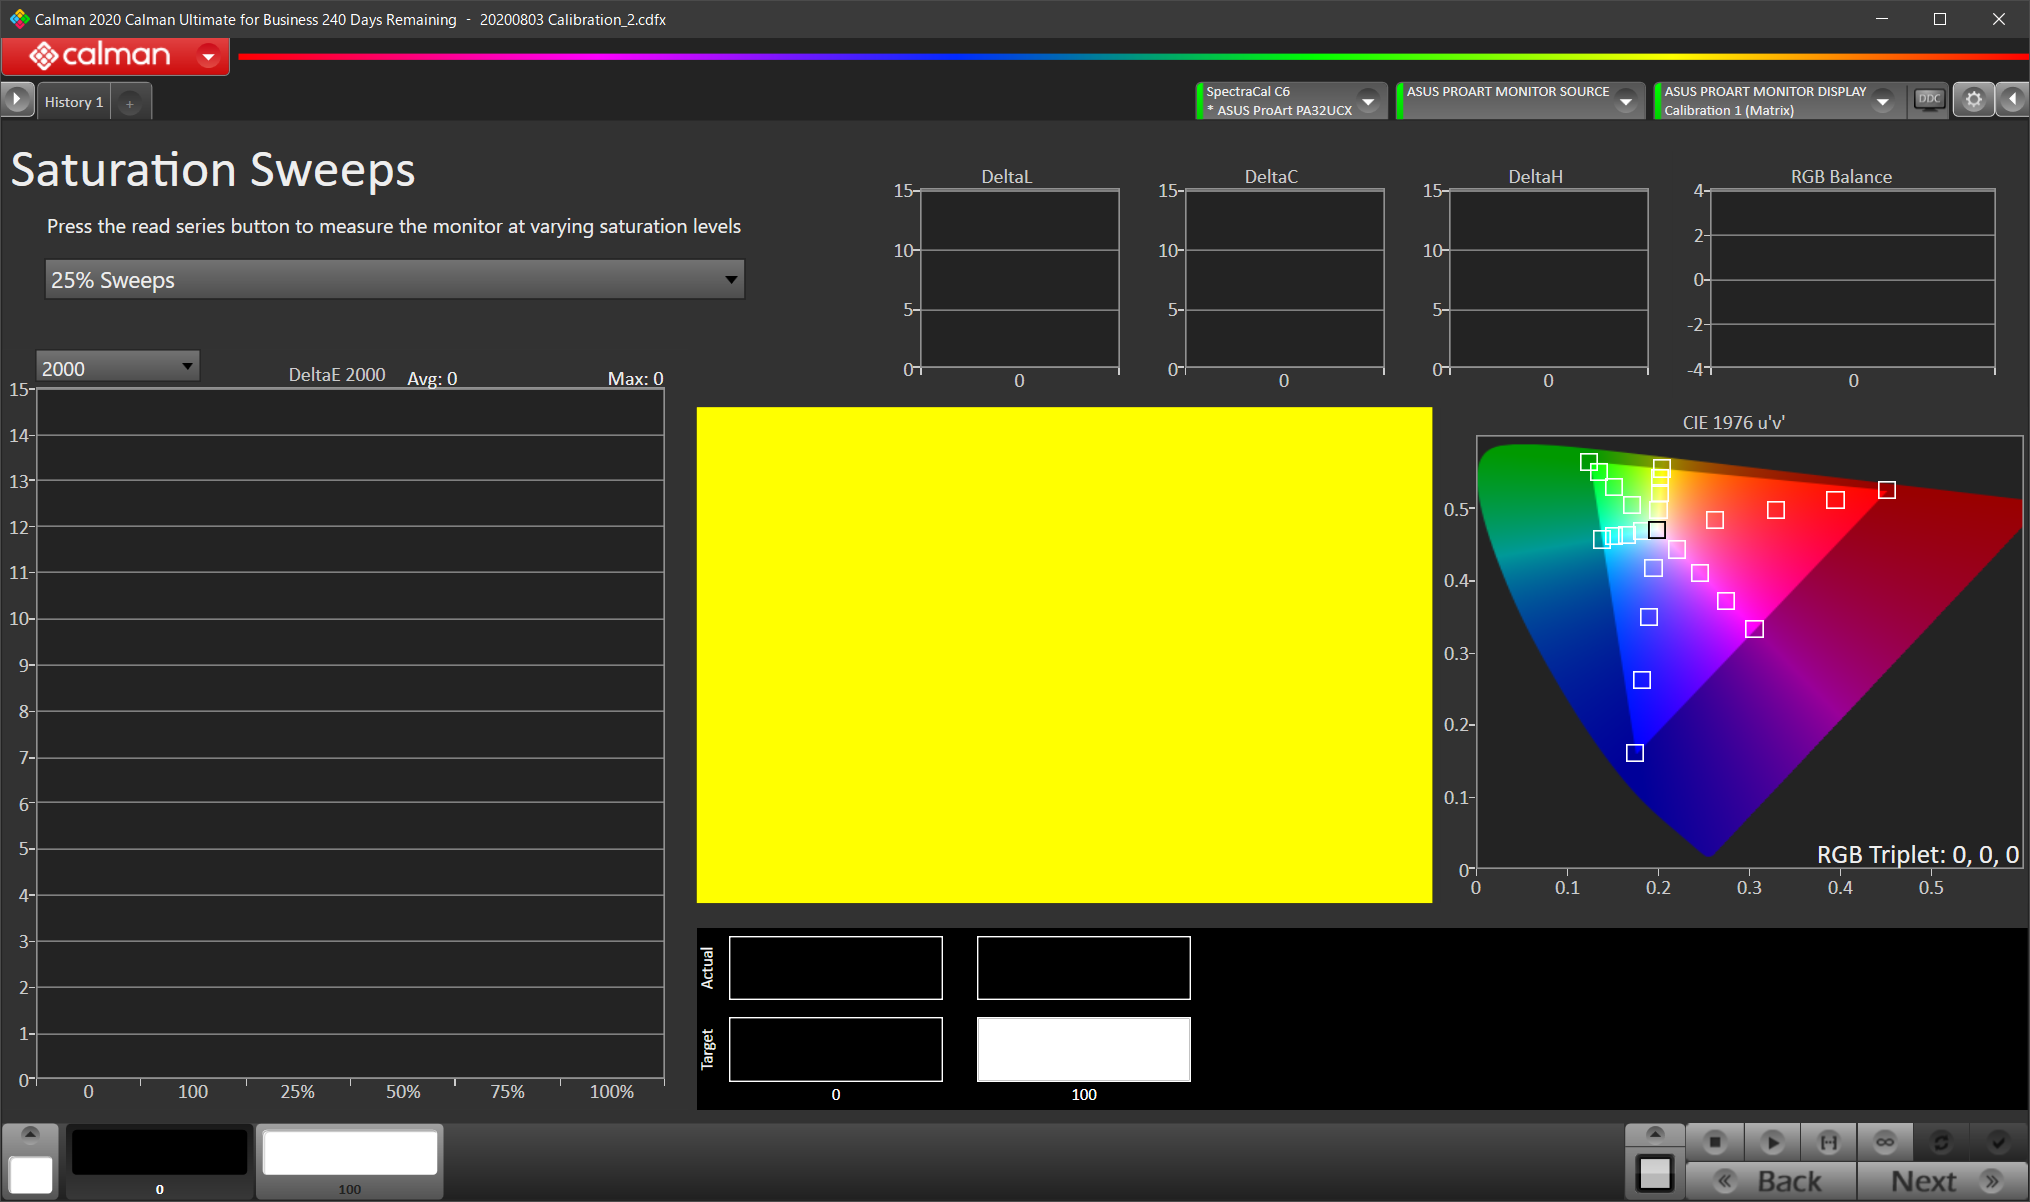Click the Actual 100 reading box

(1084, 967)
